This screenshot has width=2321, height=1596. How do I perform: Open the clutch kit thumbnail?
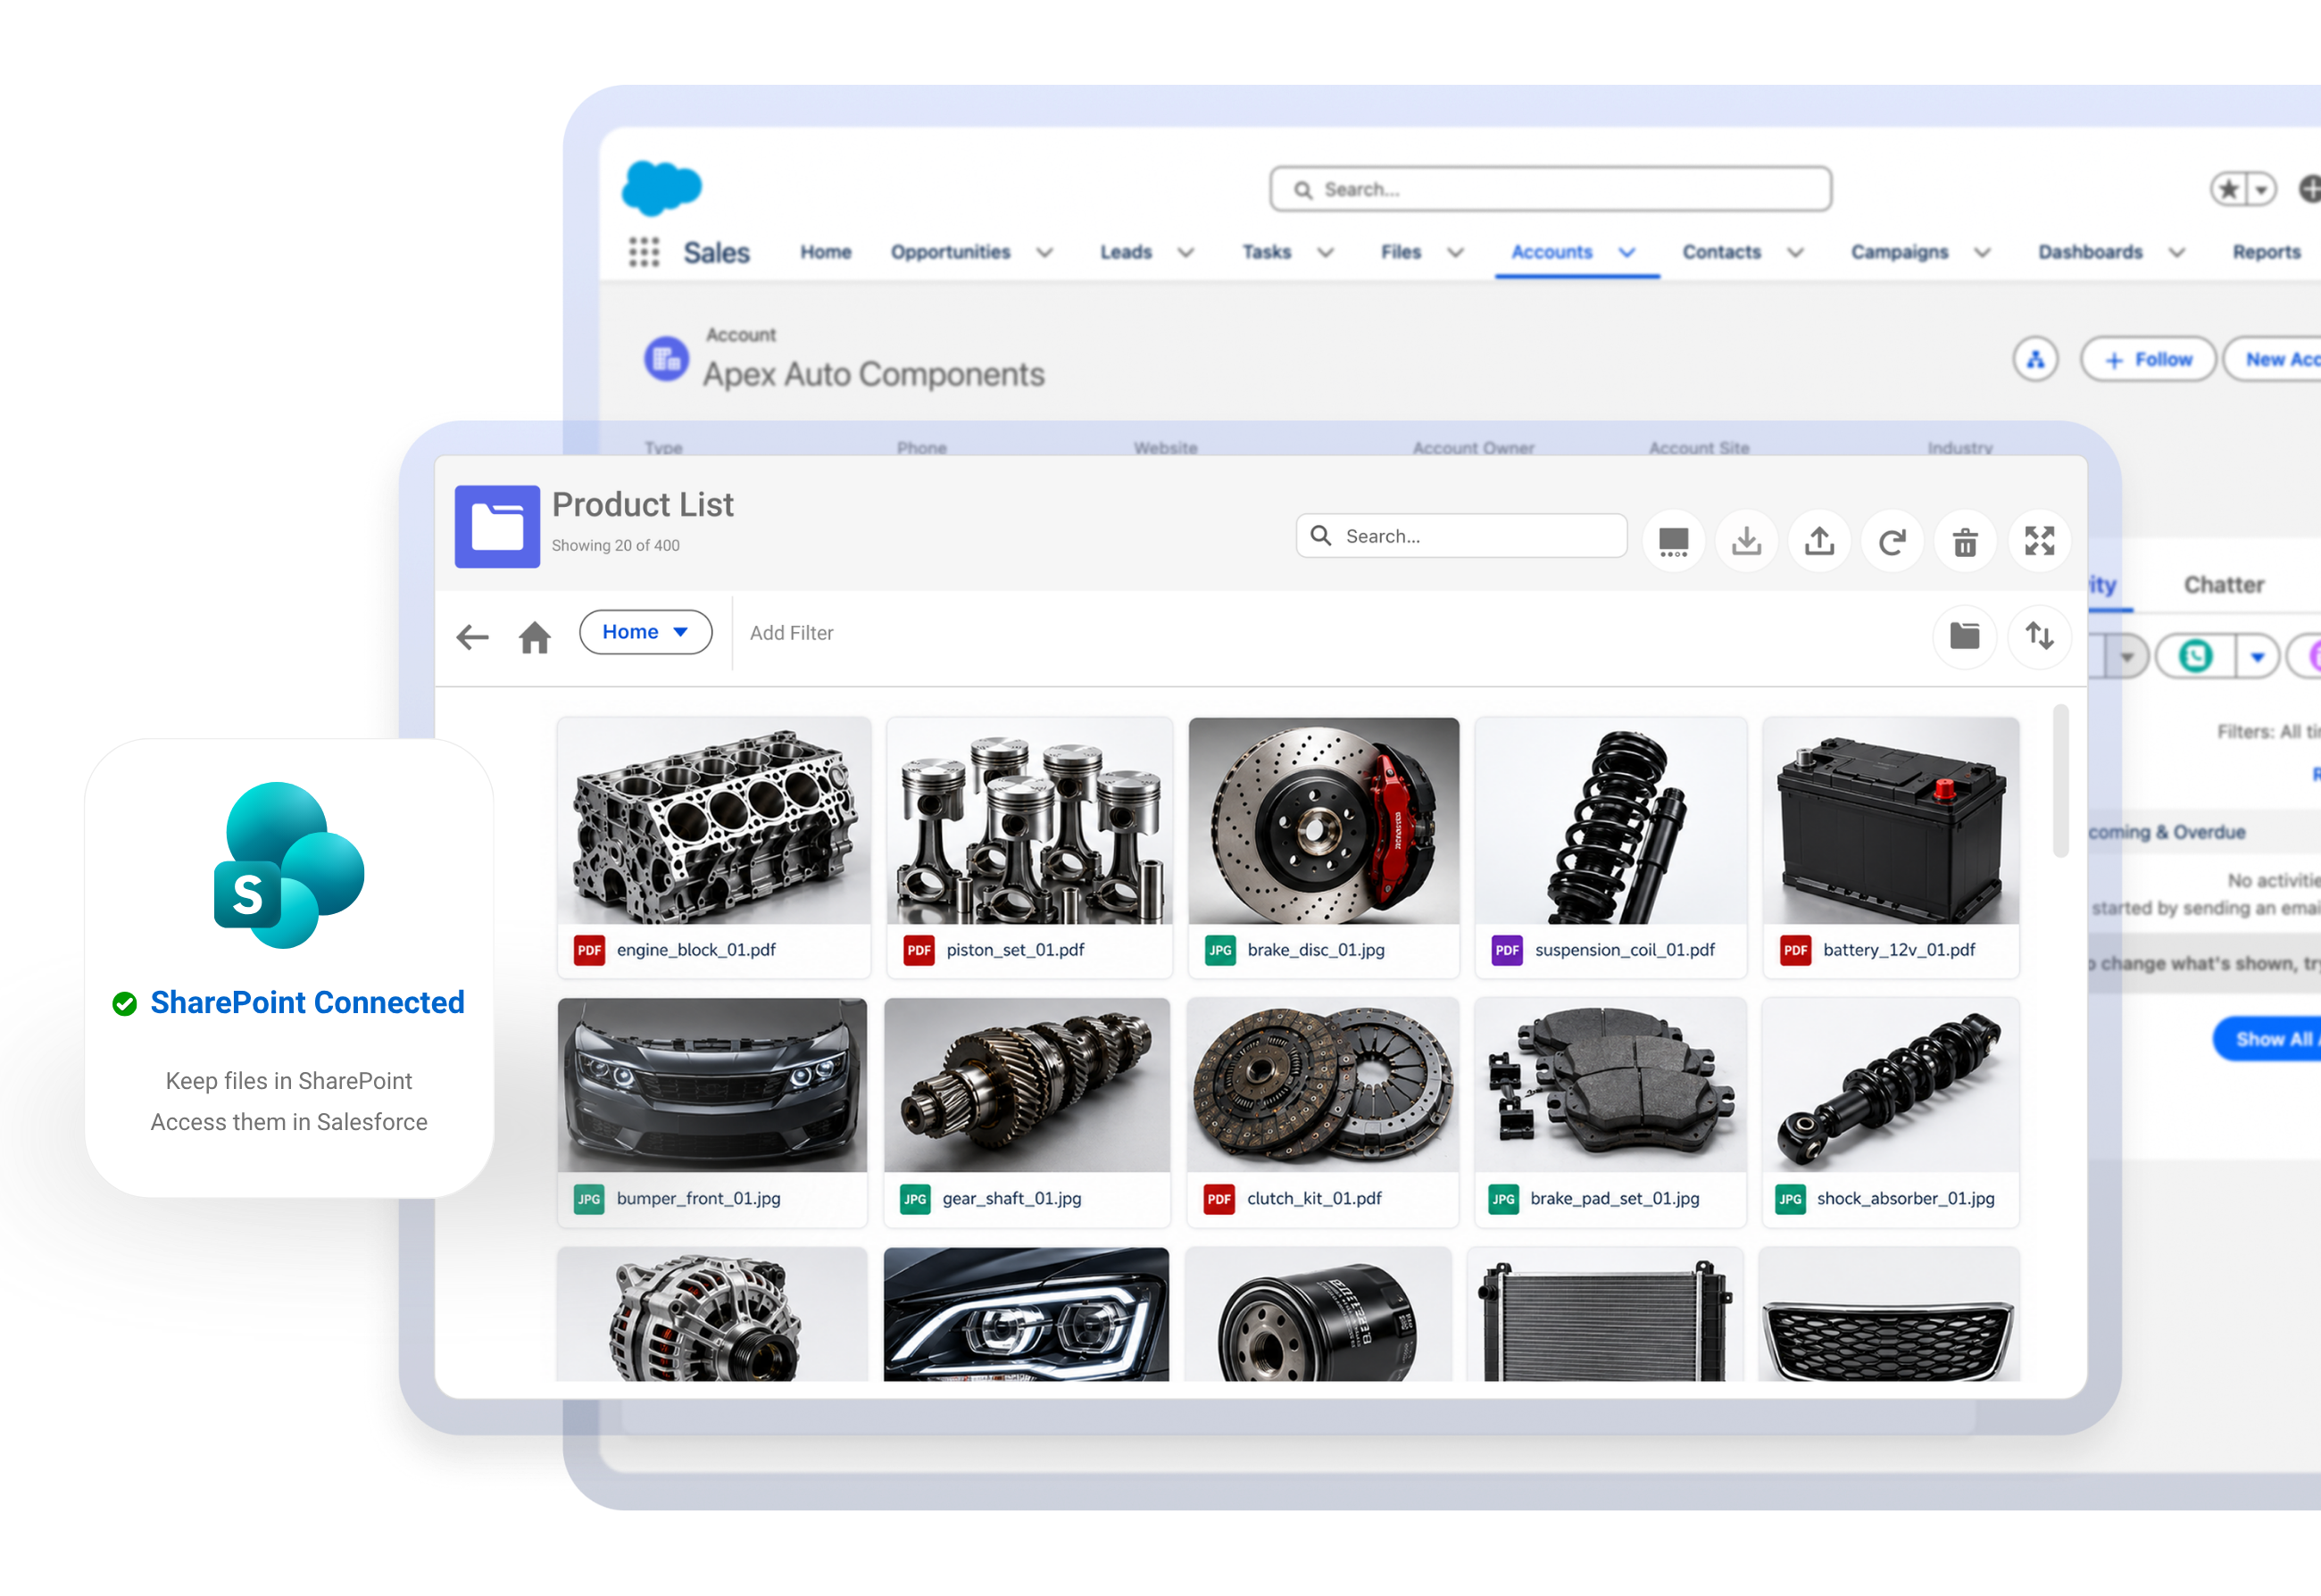tap(1321, 1085)
